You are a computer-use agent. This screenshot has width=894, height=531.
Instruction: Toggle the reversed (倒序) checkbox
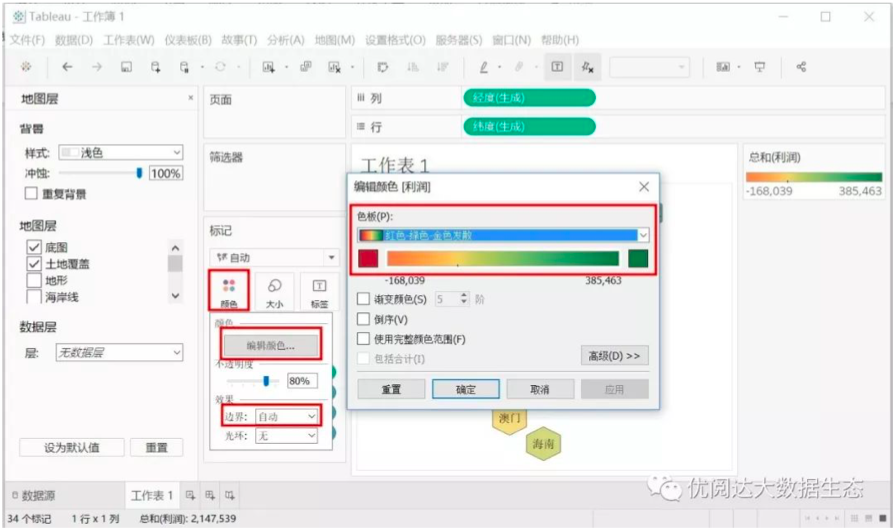pyautogui.click(x=364, y=319)
